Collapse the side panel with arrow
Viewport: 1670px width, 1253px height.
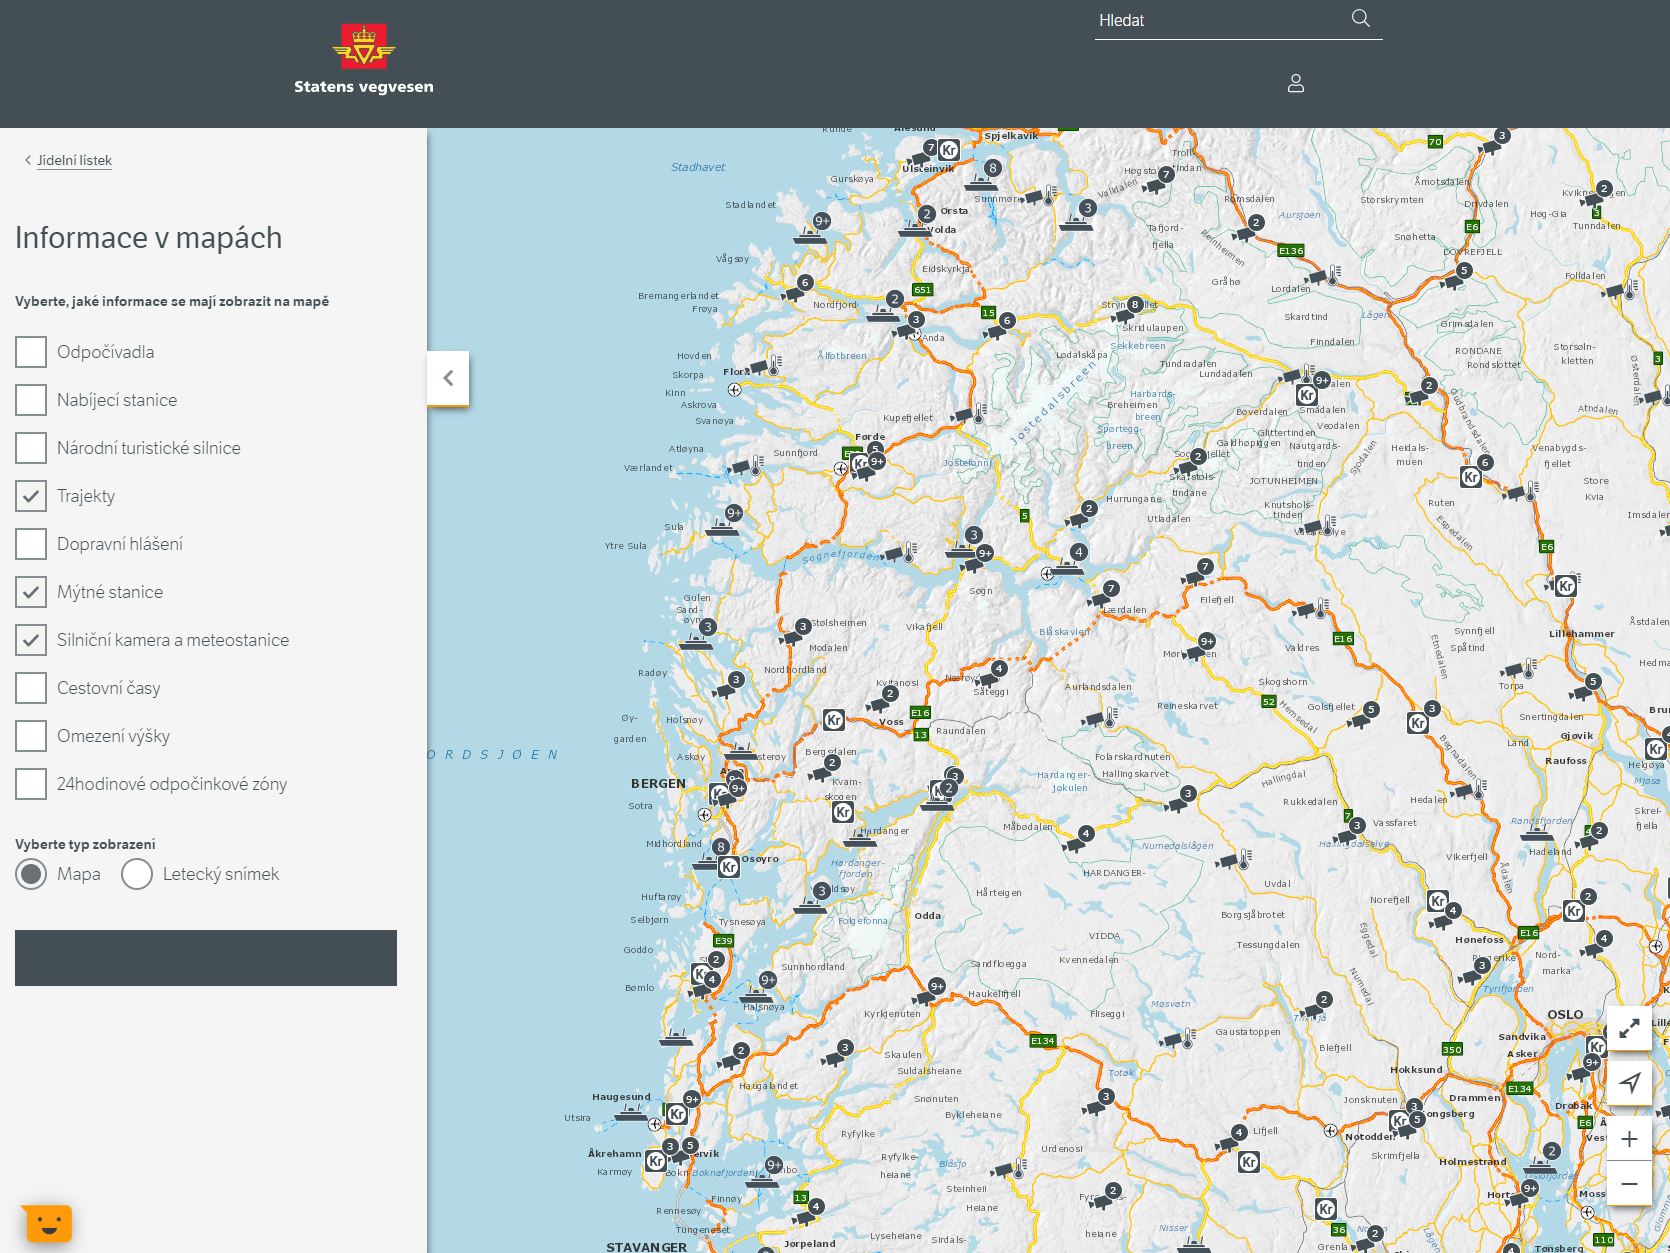point(448,378)
